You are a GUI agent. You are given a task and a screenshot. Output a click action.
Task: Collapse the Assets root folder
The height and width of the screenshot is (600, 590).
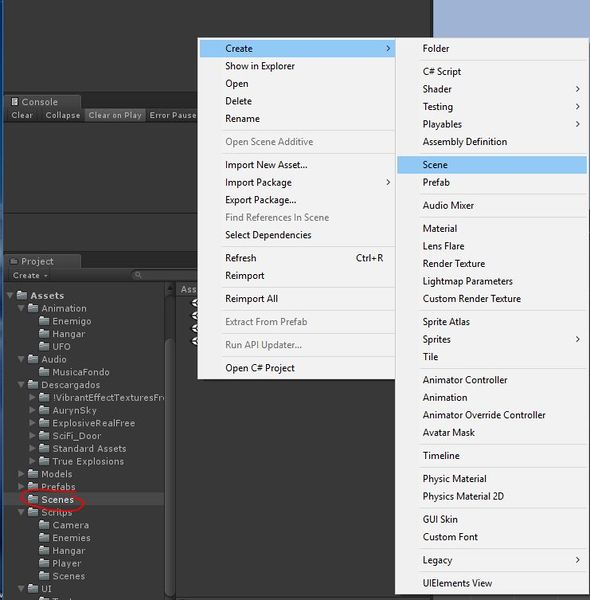[x=10, y=295]
